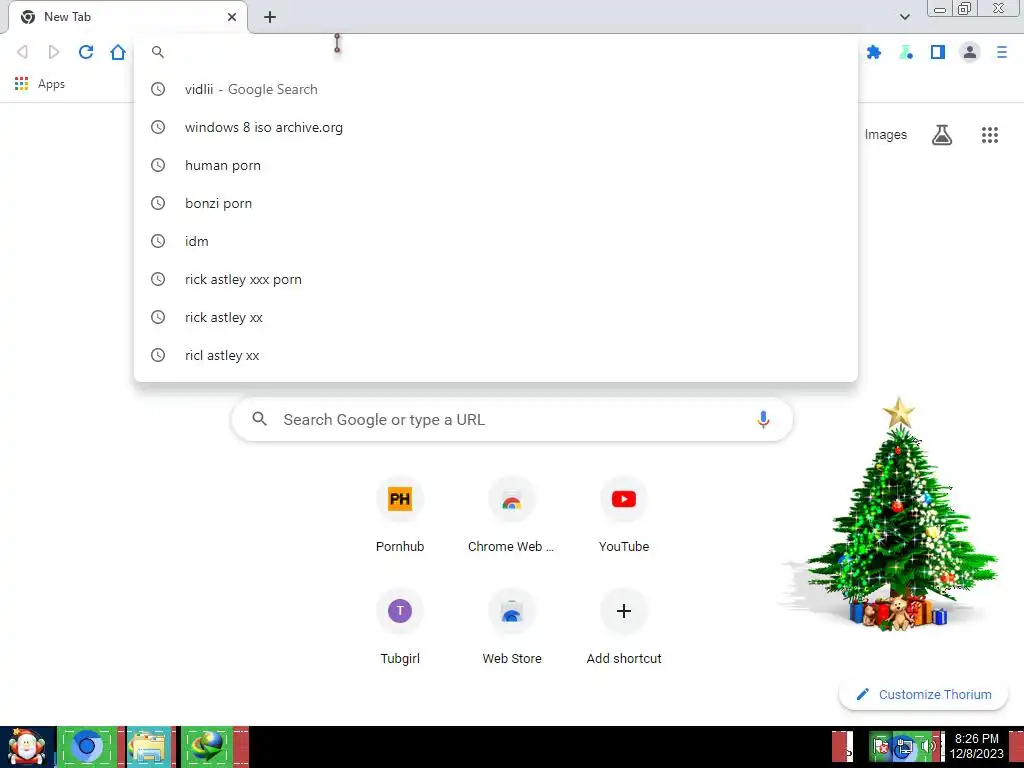1024x768 pixels.
Task: Open the Chrome Web Store shortcut
Action: 511,516
